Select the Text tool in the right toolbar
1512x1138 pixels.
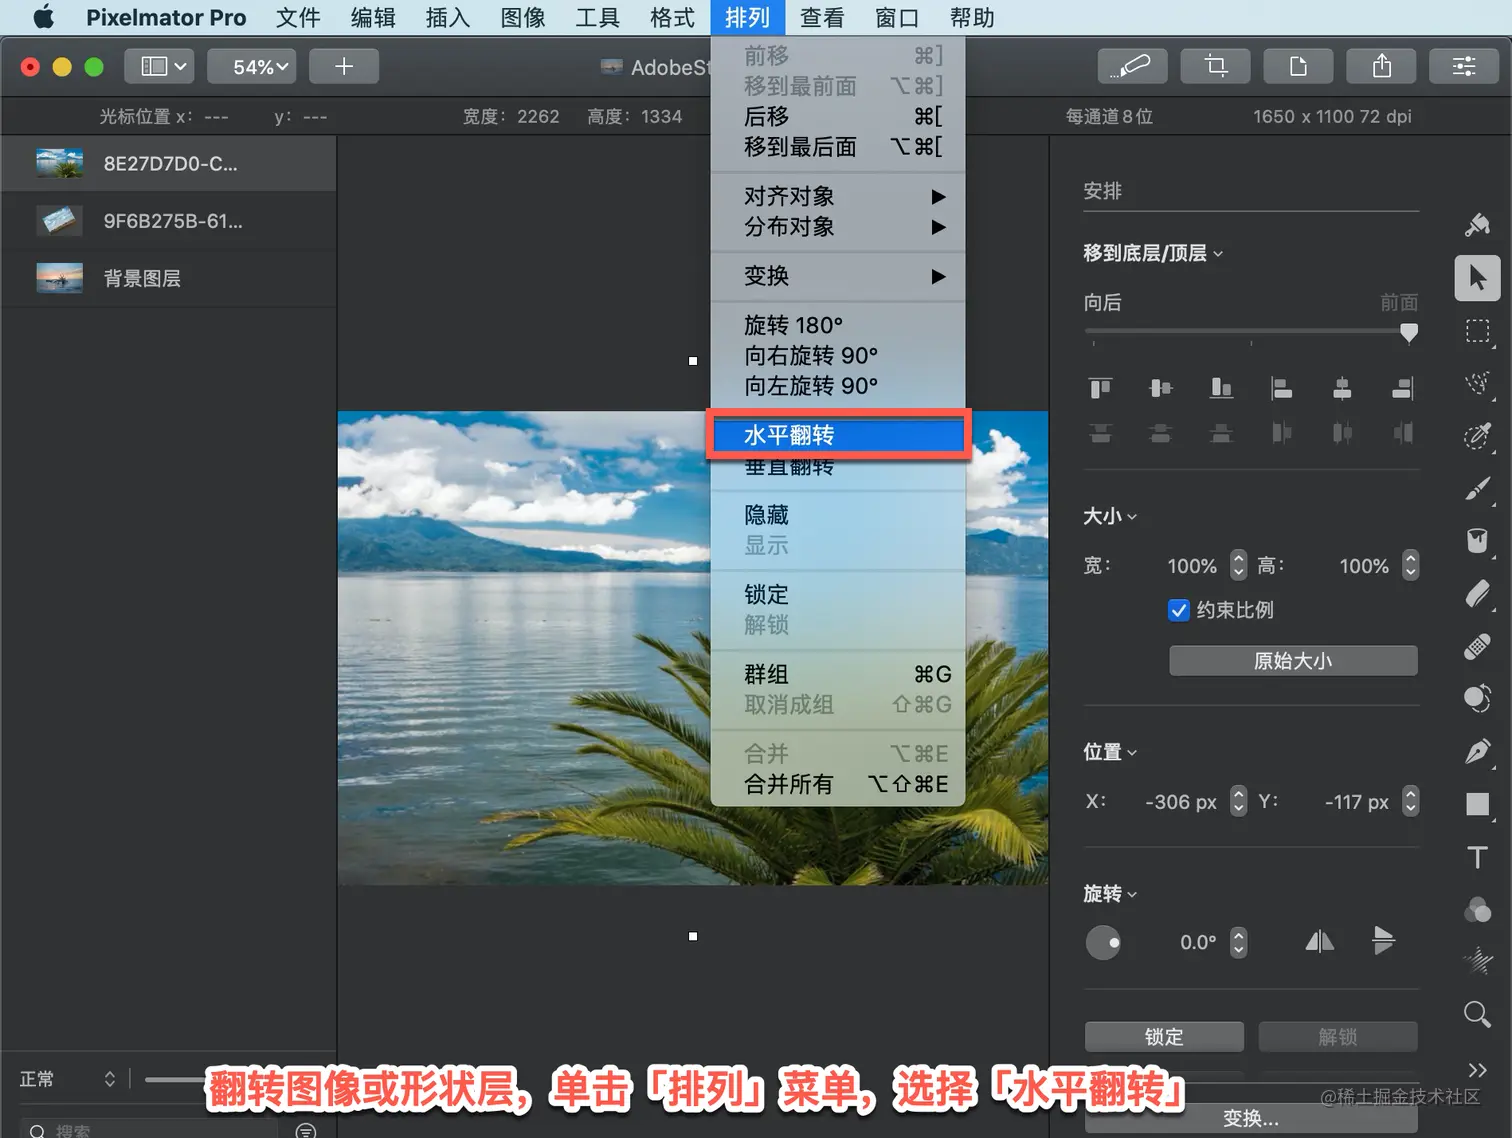(1478, 857)
